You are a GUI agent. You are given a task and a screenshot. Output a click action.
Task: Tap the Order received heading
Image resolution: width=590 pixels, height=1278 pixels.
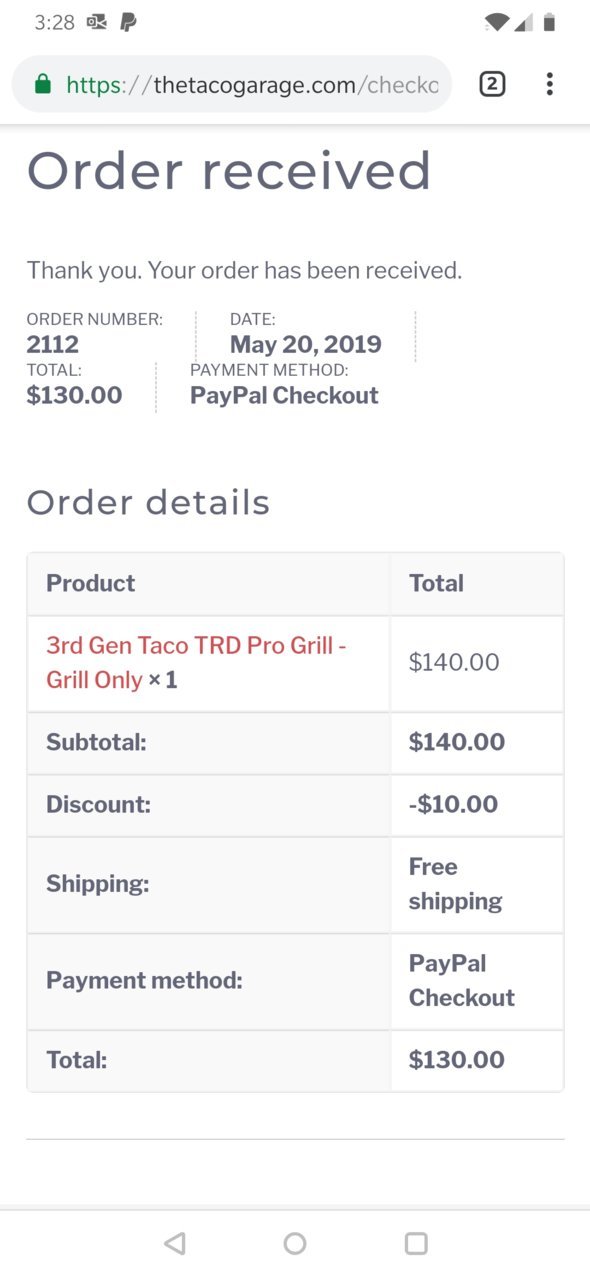(229, 172)
